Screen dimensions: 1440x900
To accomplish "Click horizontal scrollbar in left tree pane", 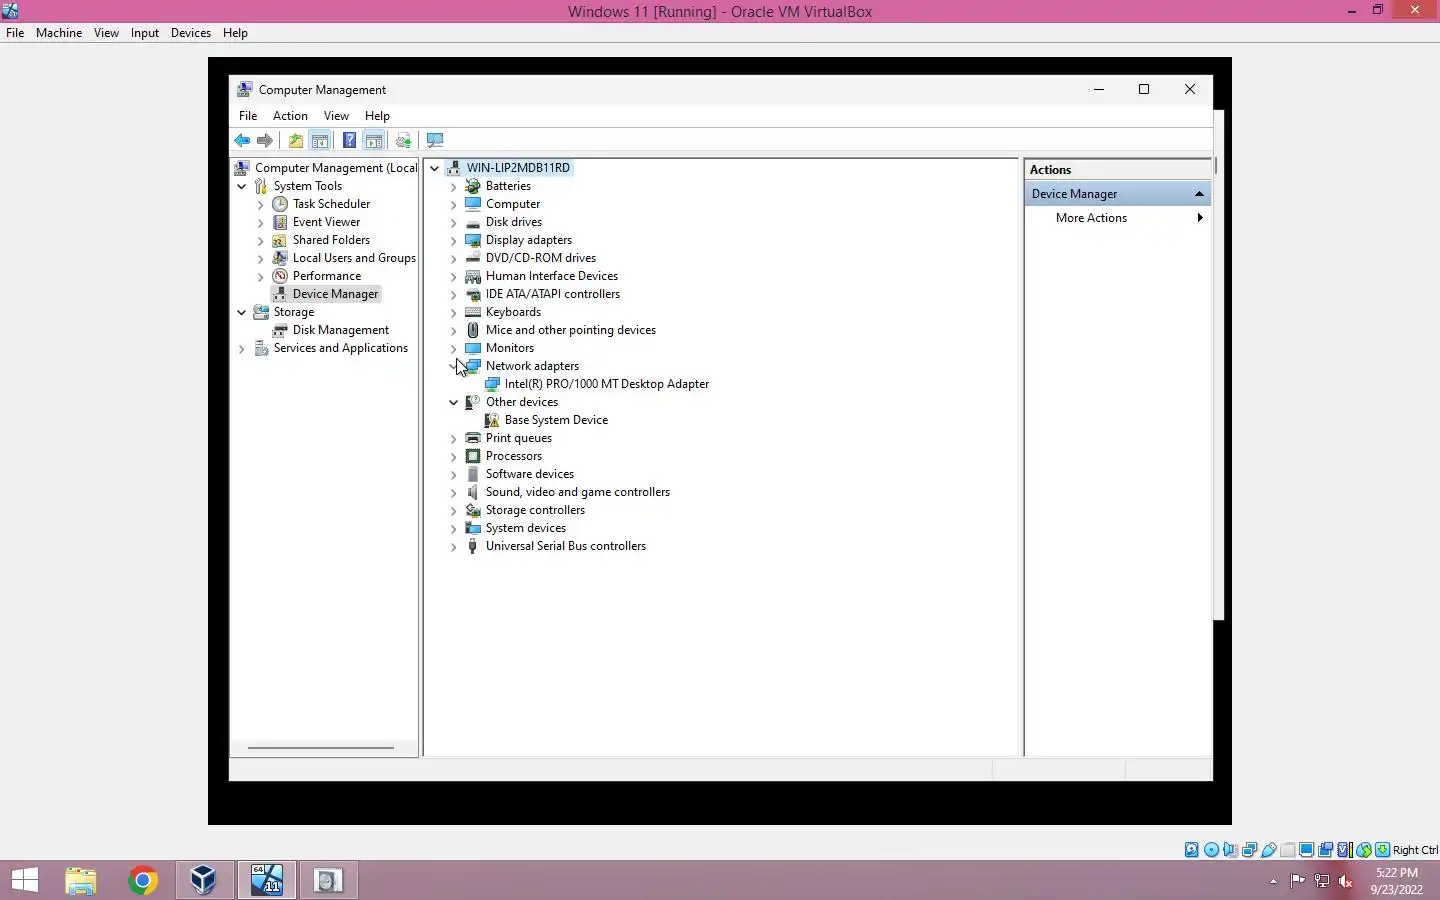I will click(321, 747).
